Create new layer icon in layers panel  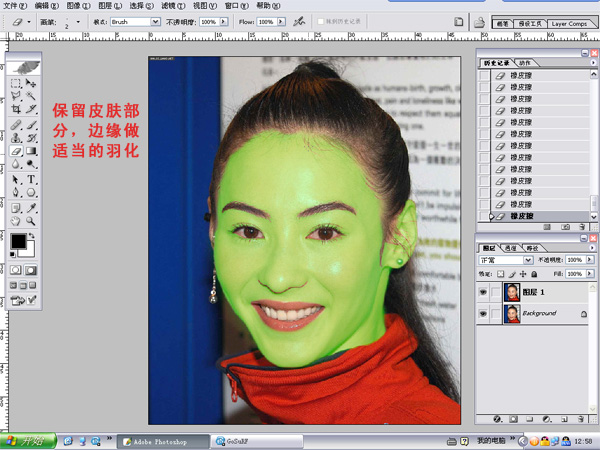coord(564,419)
